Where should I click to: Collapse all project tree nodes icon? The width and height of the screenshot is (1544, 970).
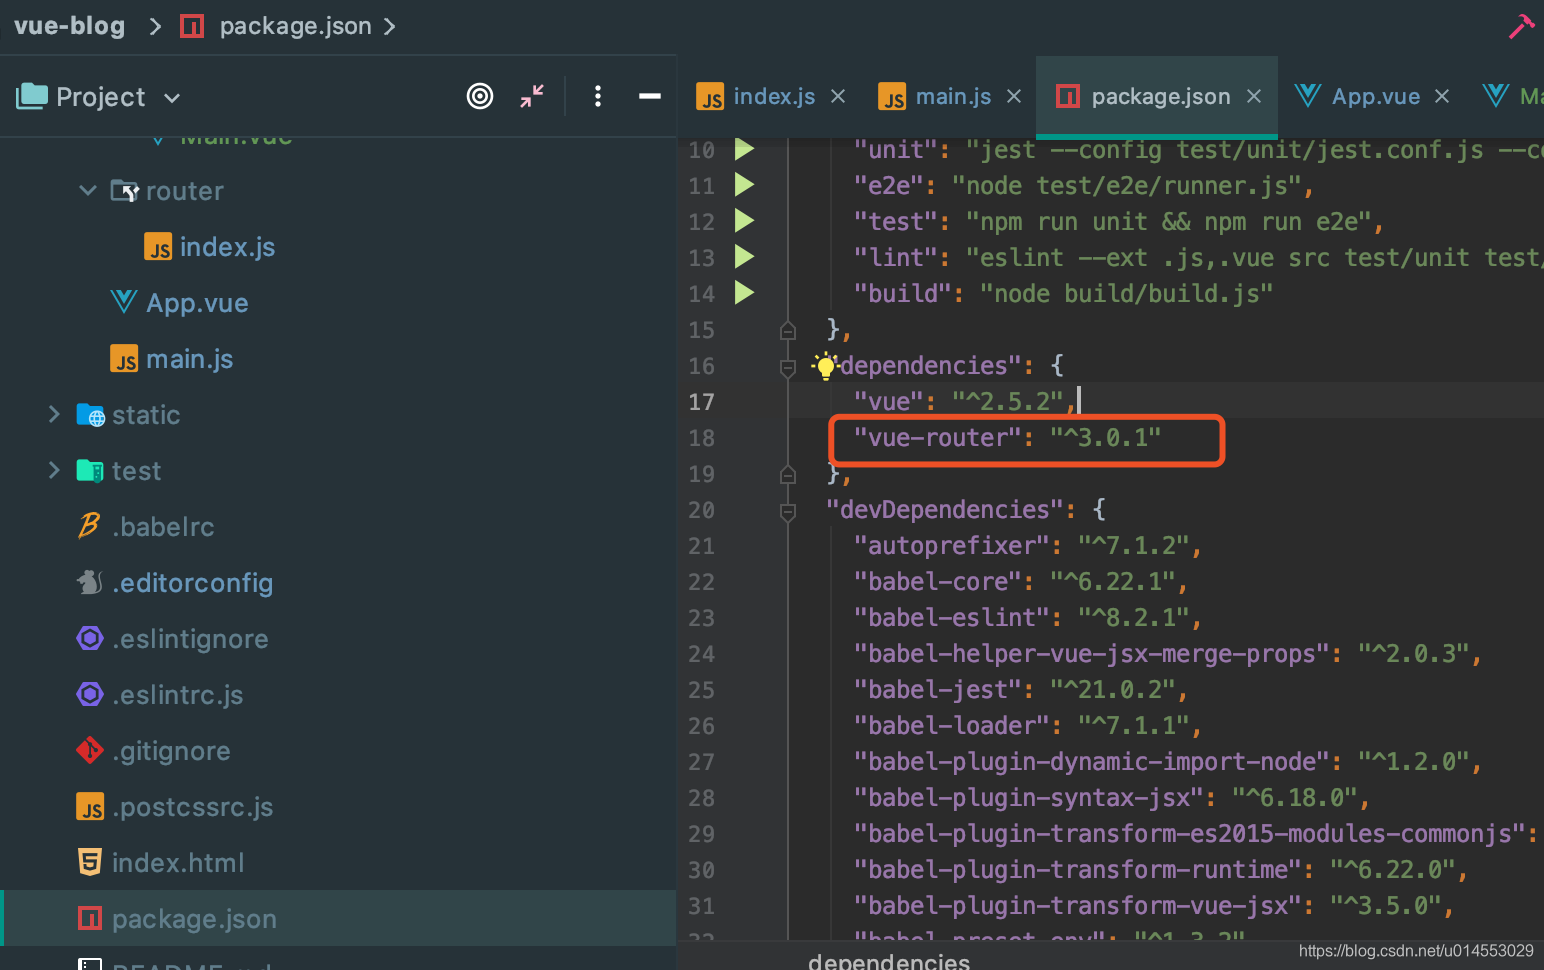coord(532,96)
